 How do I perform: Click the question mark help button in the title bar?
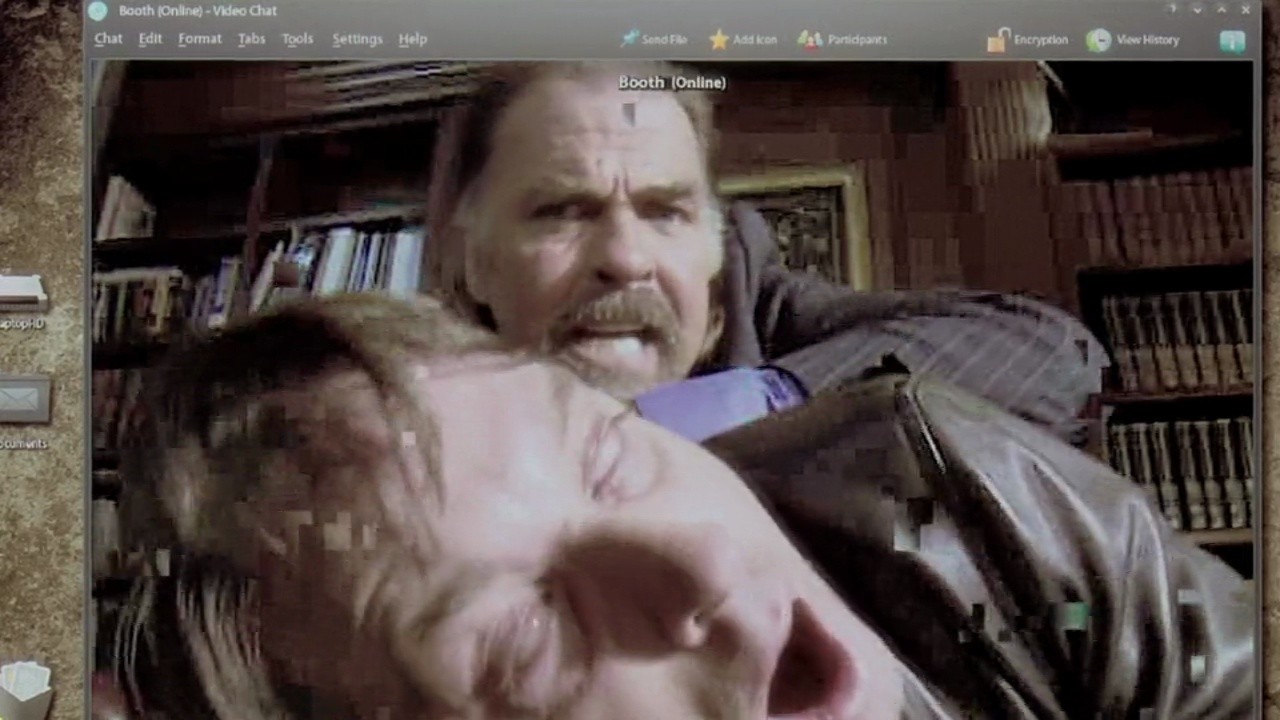[1172, 9]
